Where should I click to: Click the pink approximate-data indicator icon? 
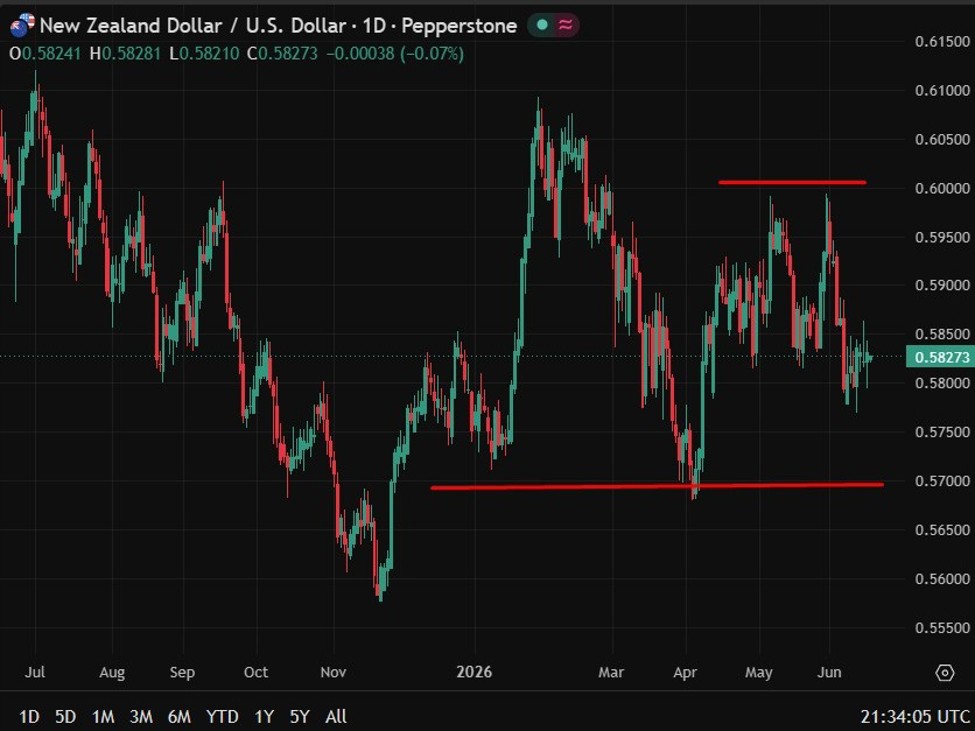point(565,25)
